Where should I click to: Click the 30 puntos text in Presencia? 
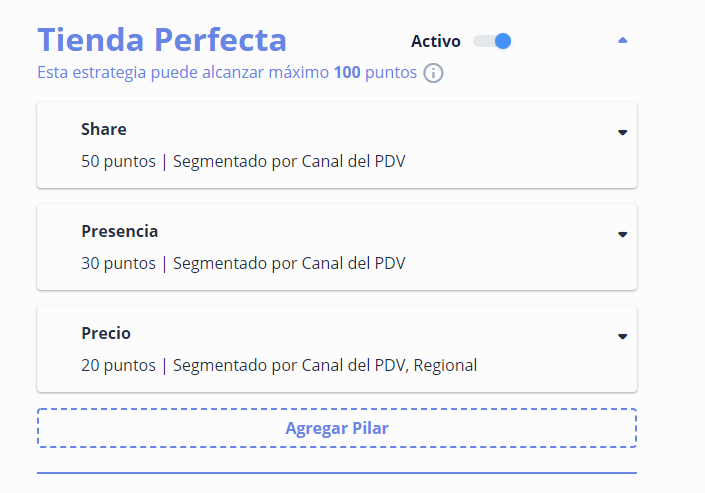coord(118,263)
